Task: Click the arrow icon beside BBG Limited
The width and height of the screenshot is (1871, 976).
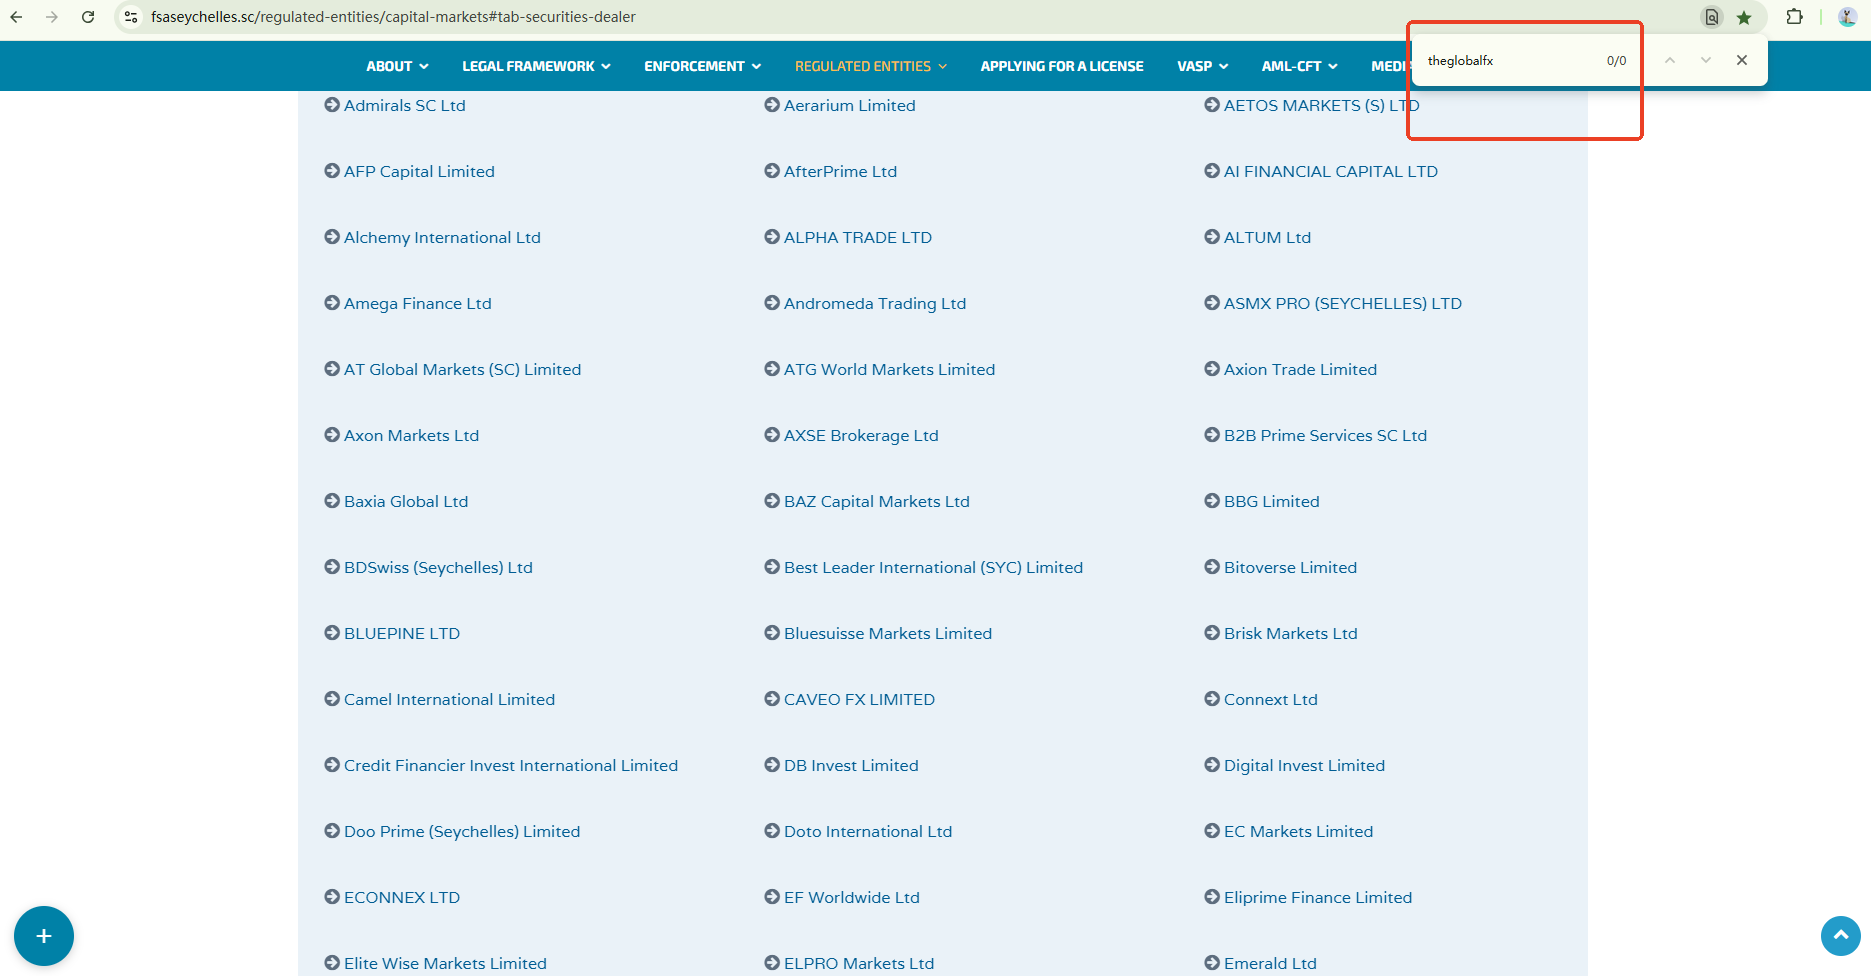Action: [1212, 501]
